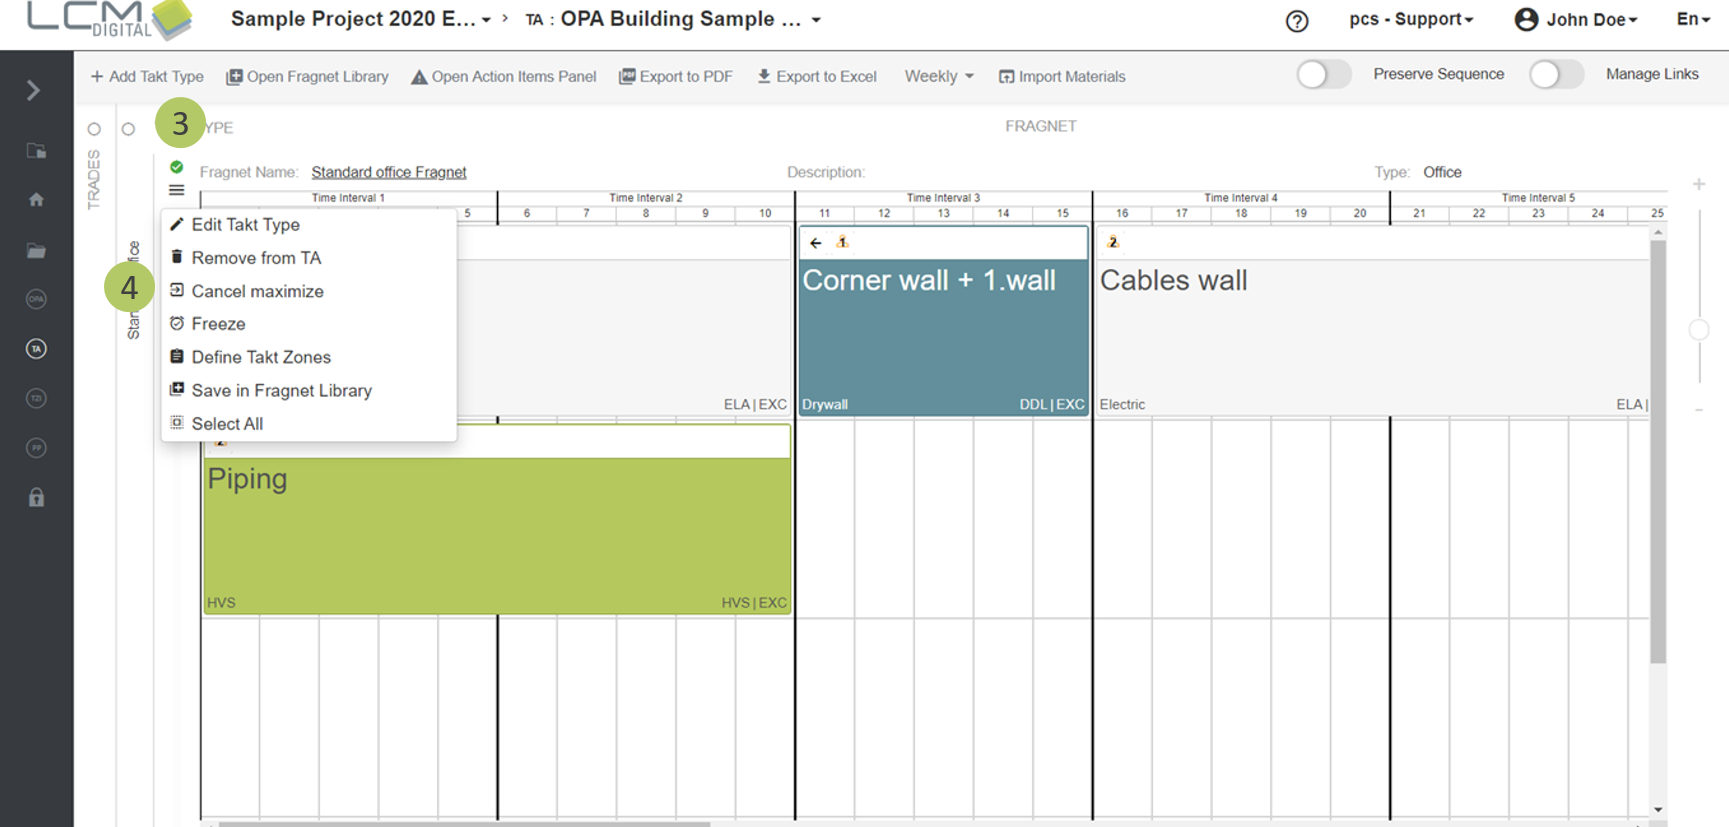Open the Standard office Fragnet link
Viewport: 1729px width, 827px height.
tap(388, 172)
